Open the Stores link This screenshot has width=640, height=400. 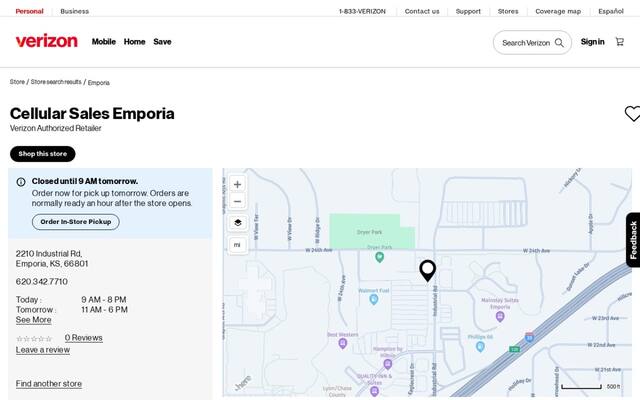(x=508, y=11)
